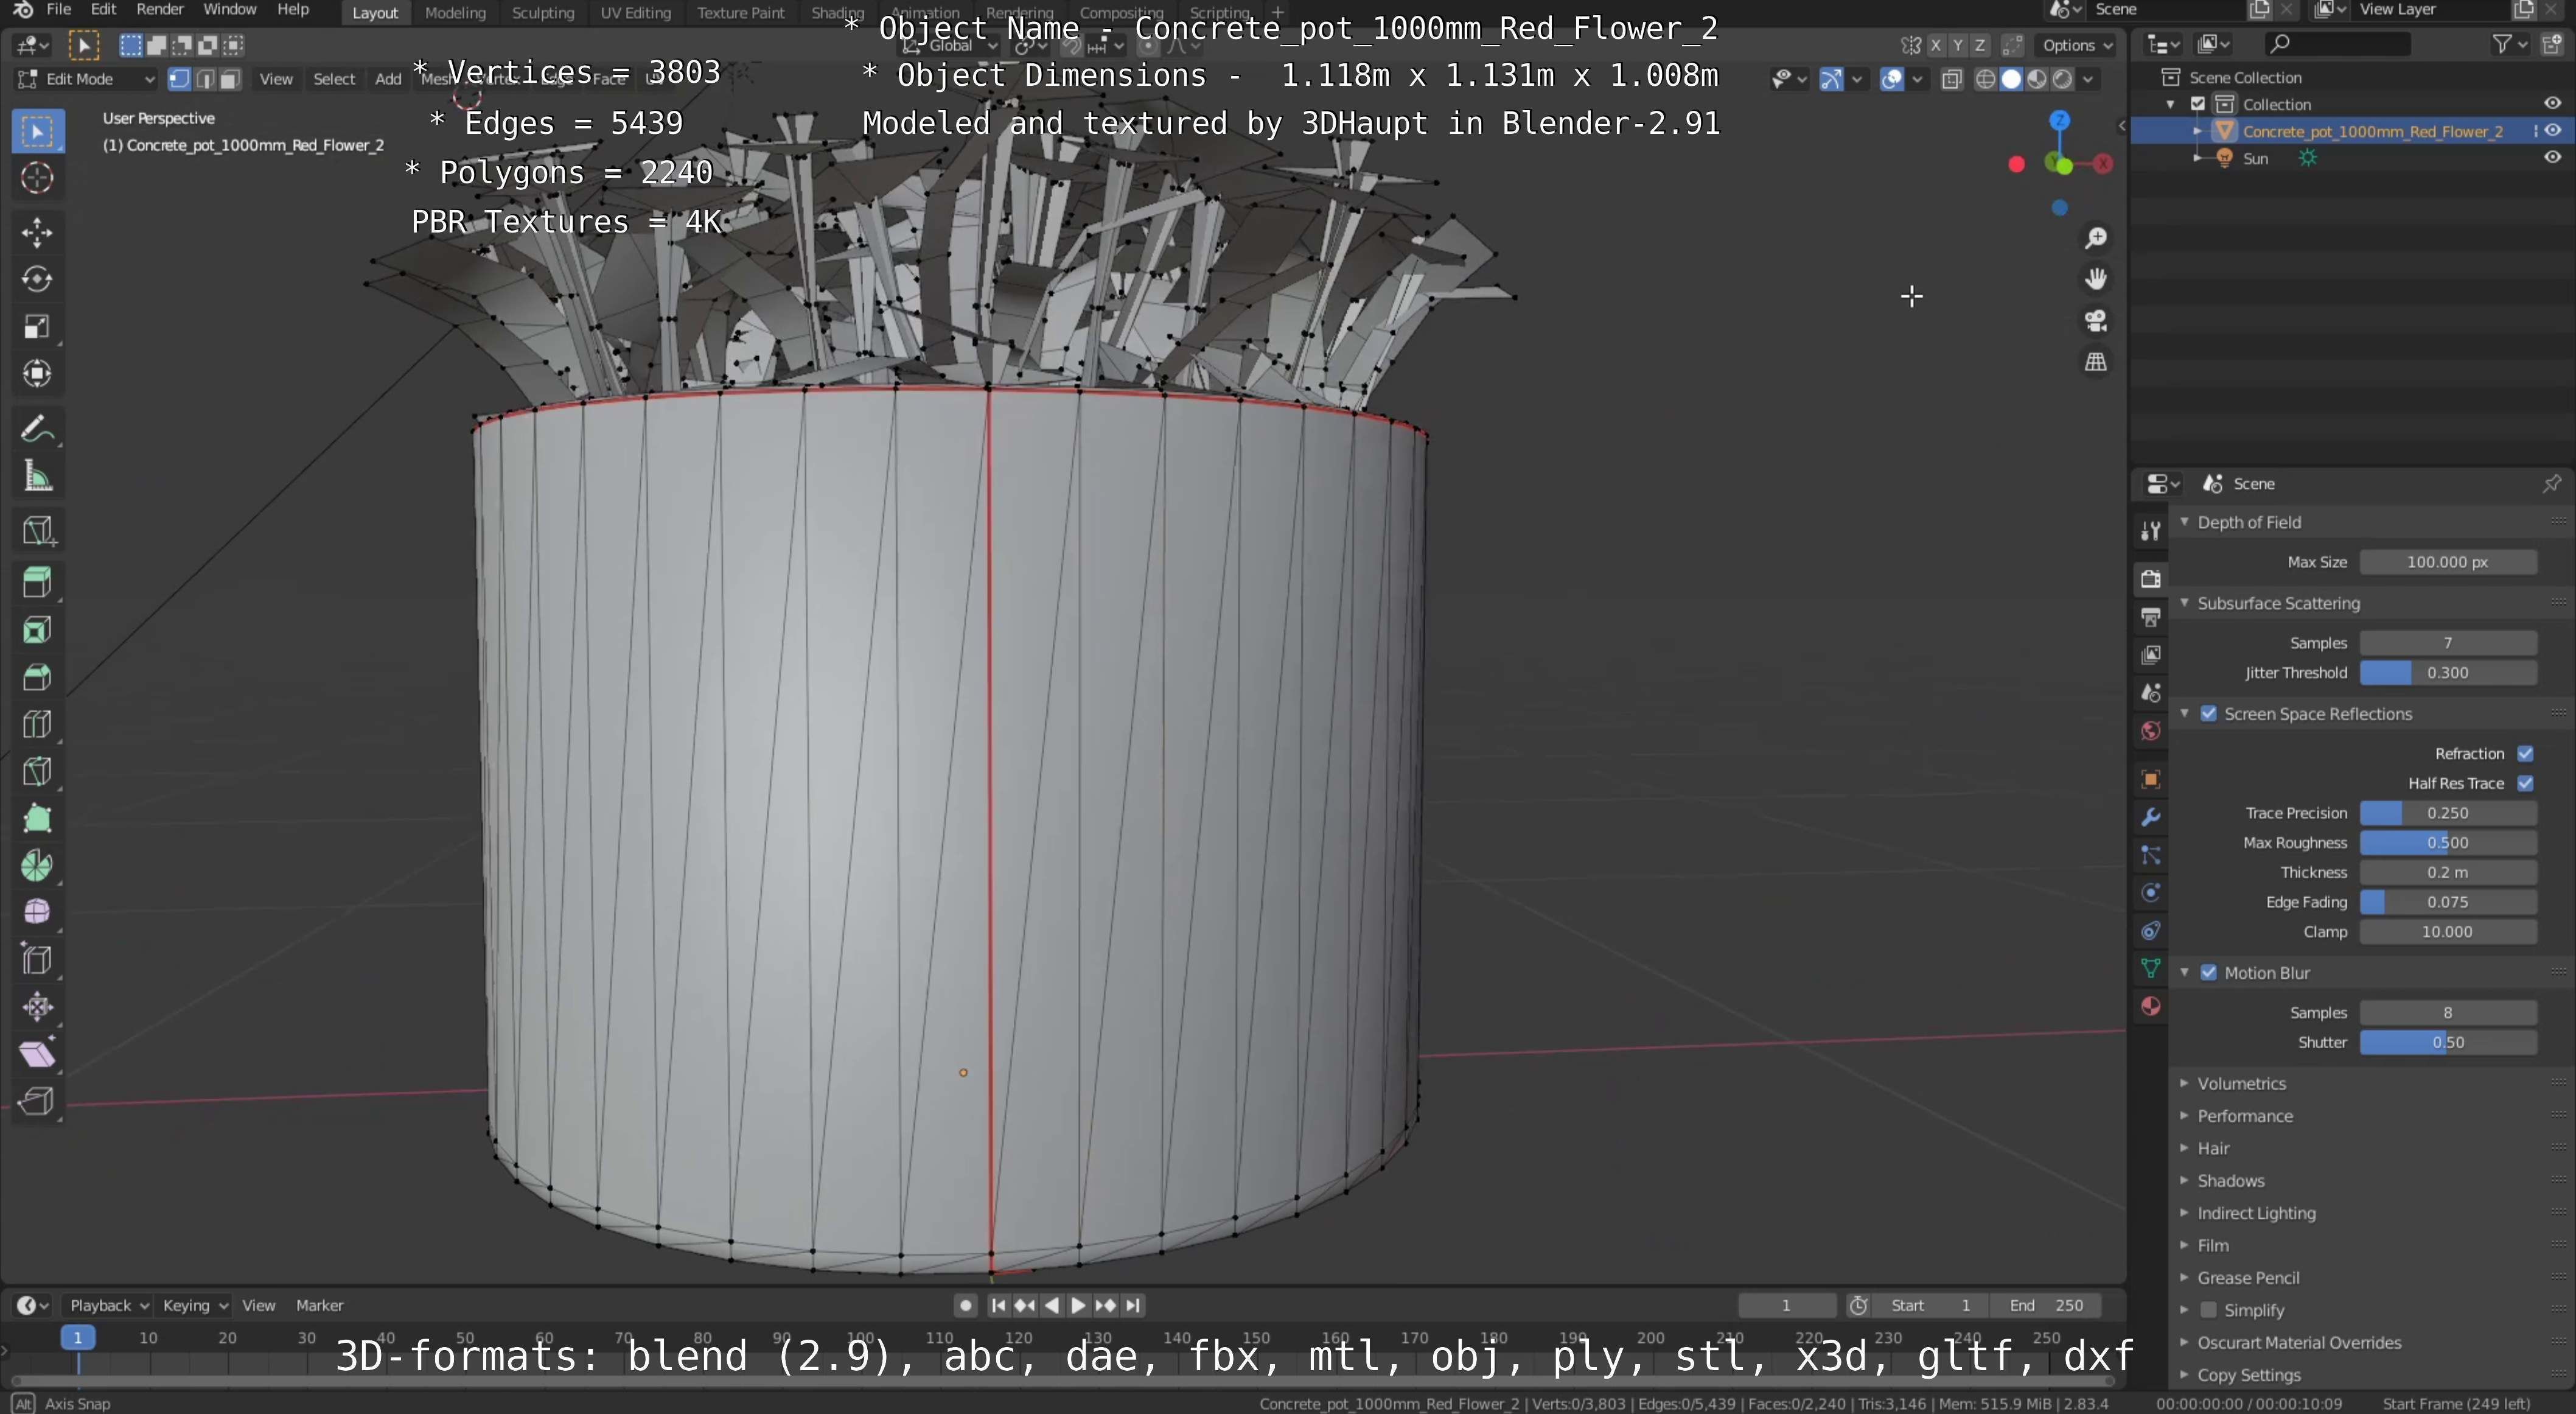Screen dimensions: 2576x1414
Task: Disable Screen Space Reflections checkbox
Action: pyautogui.click(x=2209, y=714)
